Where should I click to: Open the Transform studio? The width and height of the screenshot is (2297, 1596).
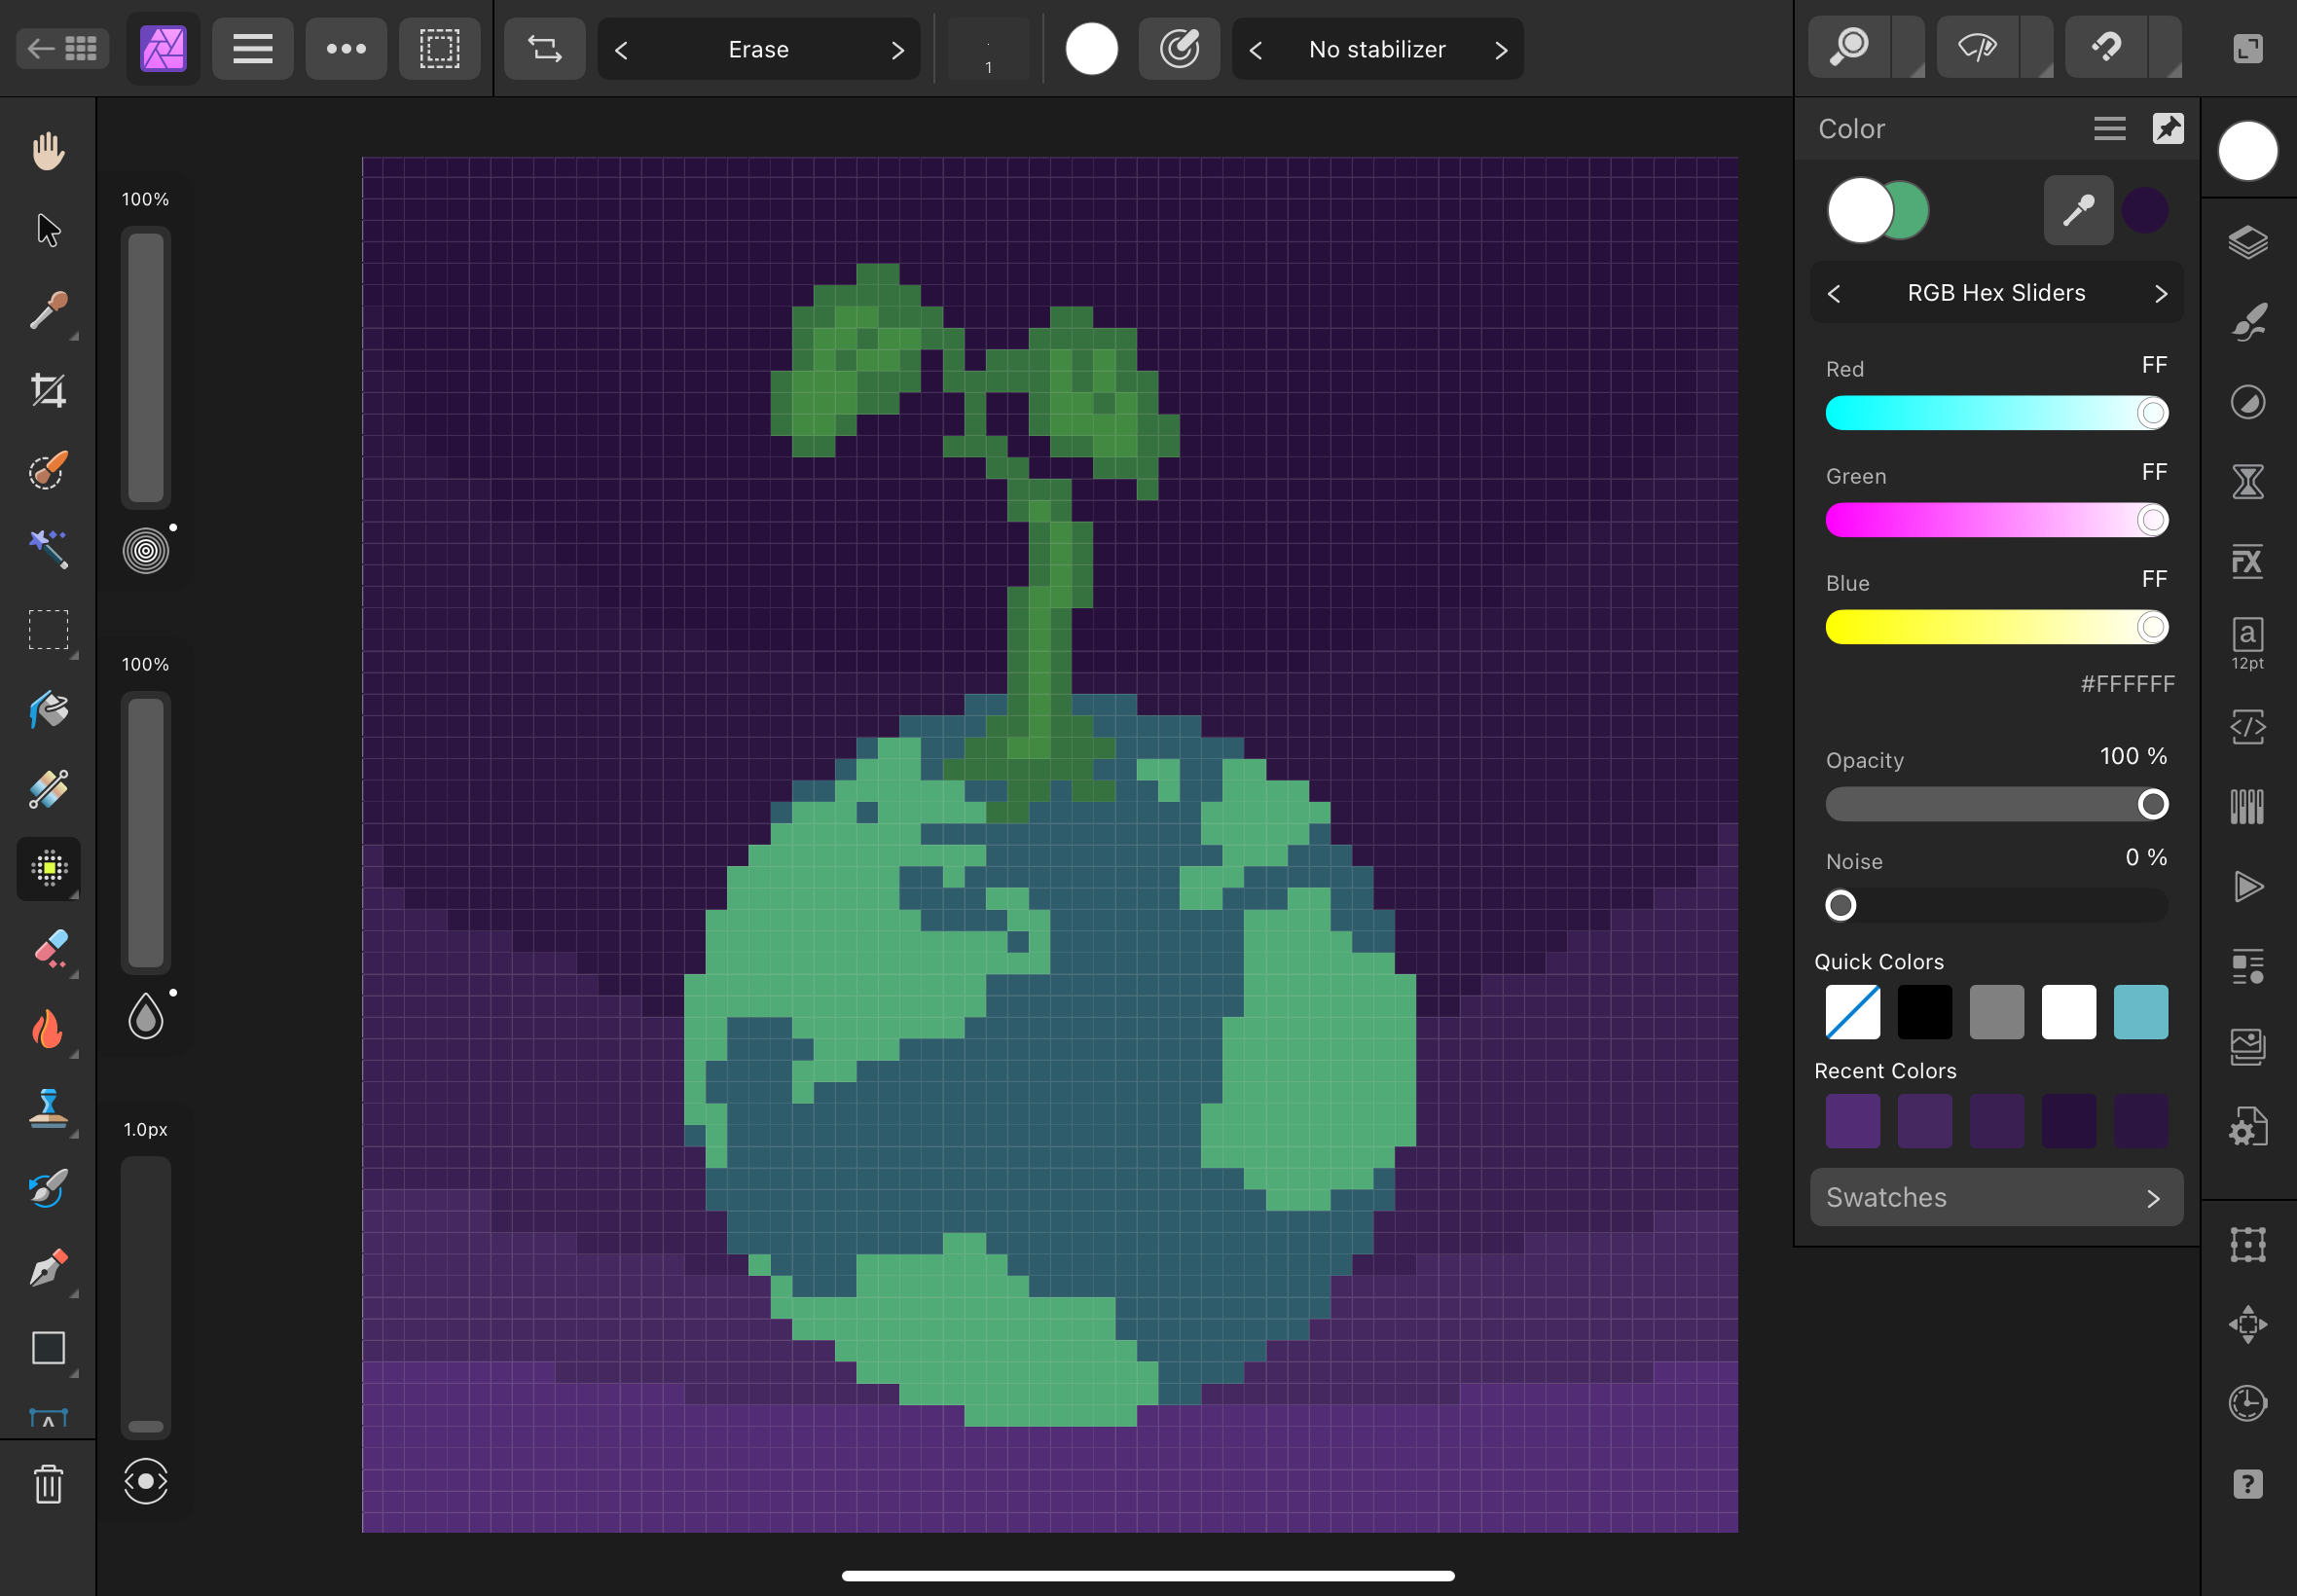pos(2247,1245)
